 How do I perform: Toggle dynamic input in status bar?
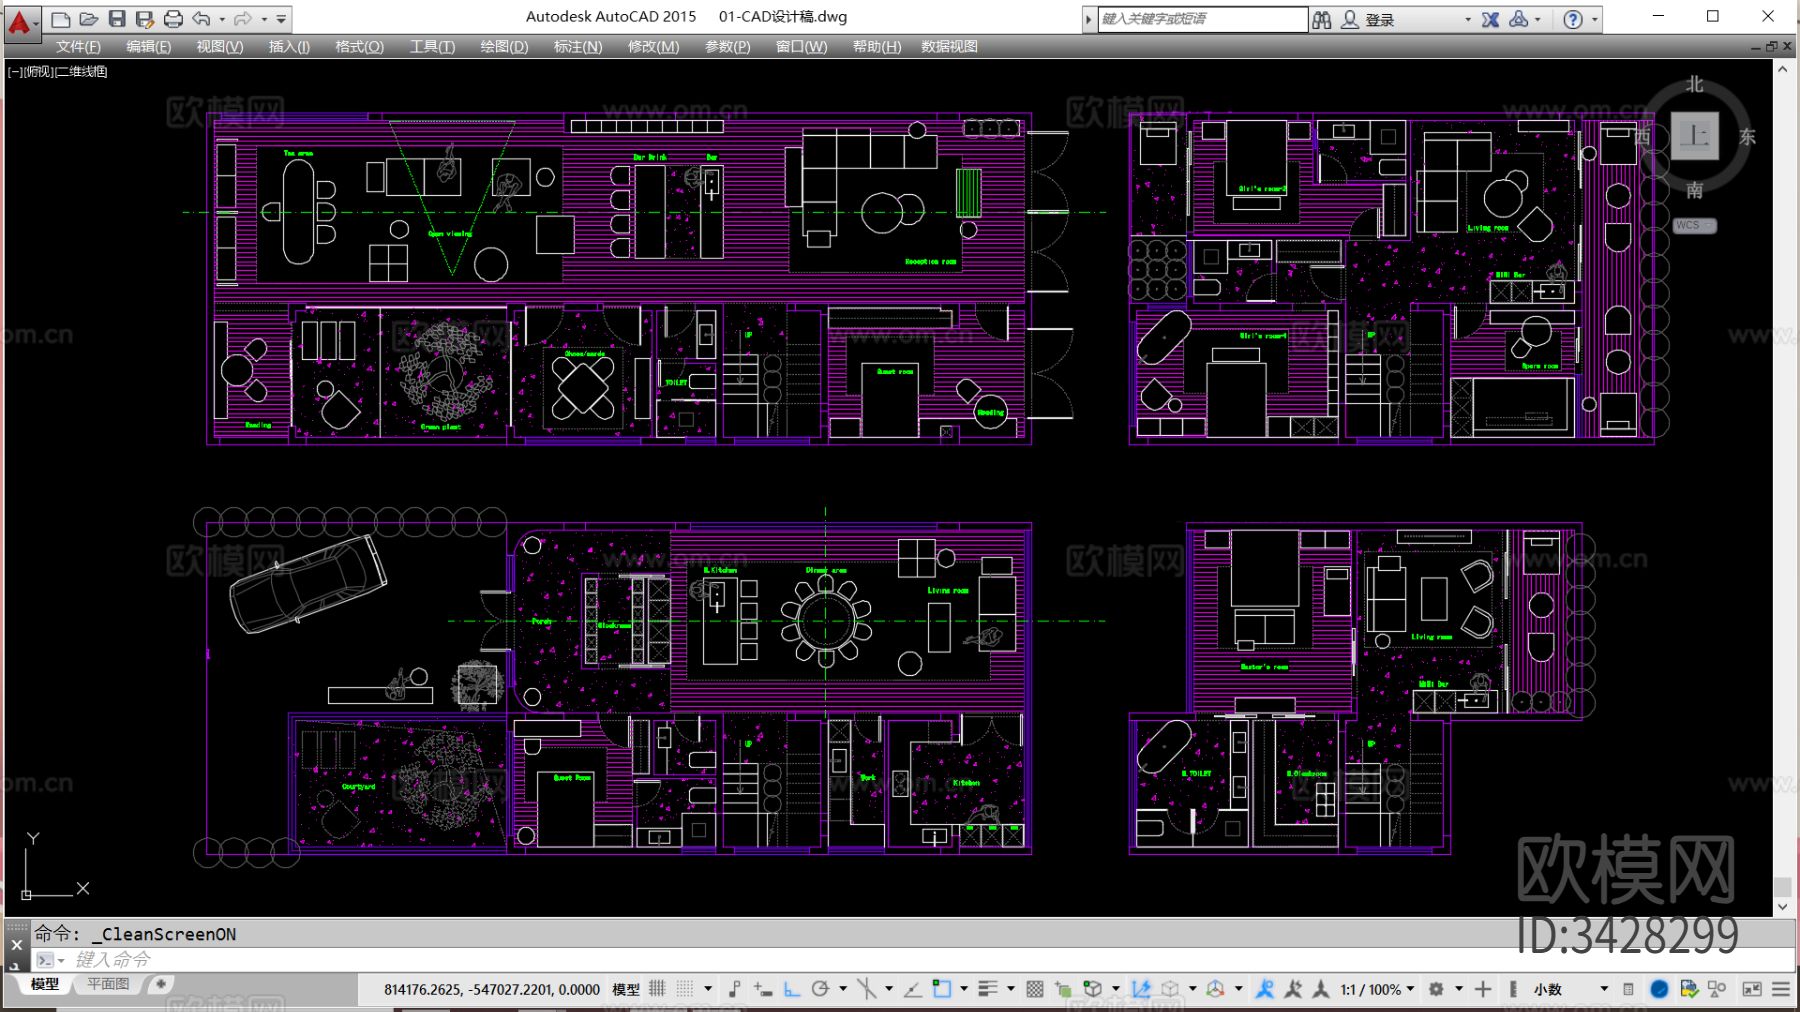click(763, 989)
